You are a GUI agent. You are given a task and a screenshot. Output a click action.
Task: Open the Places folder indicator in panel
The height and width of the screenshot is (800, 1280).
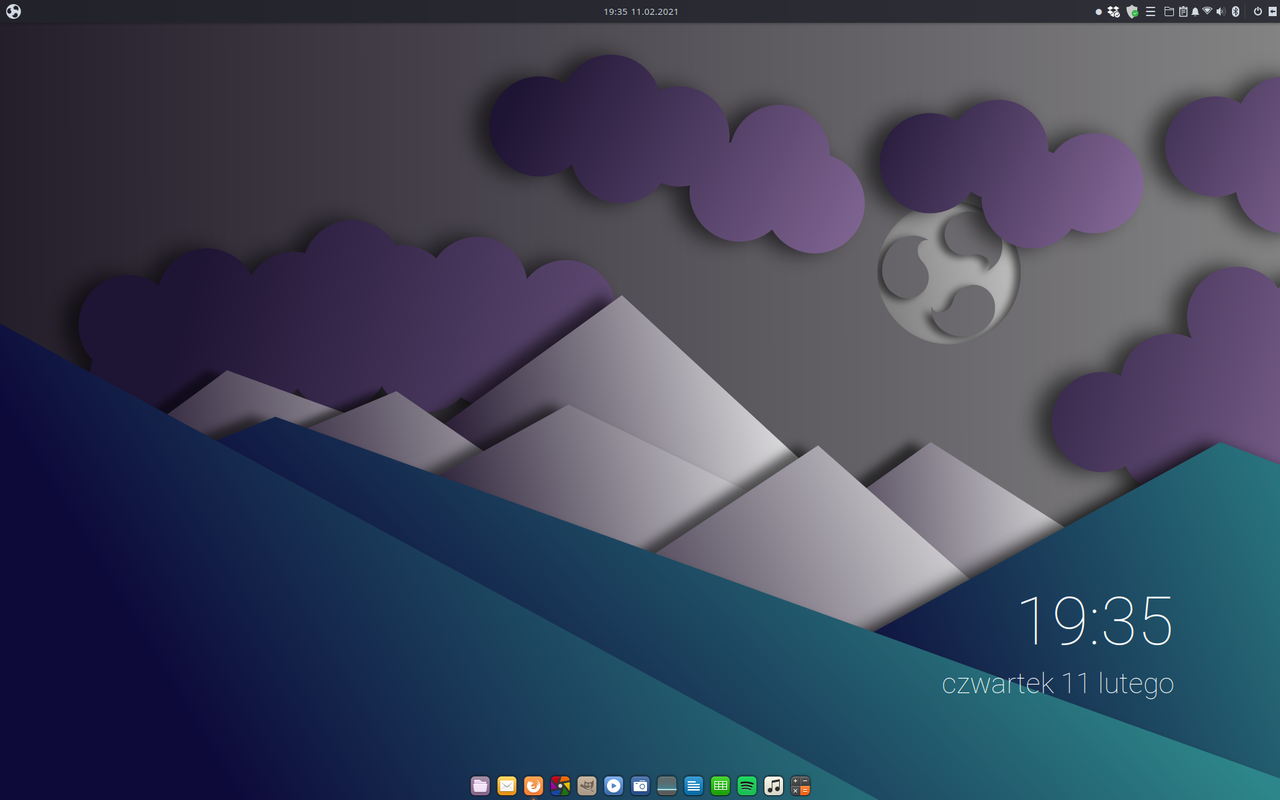(1169, 12)
